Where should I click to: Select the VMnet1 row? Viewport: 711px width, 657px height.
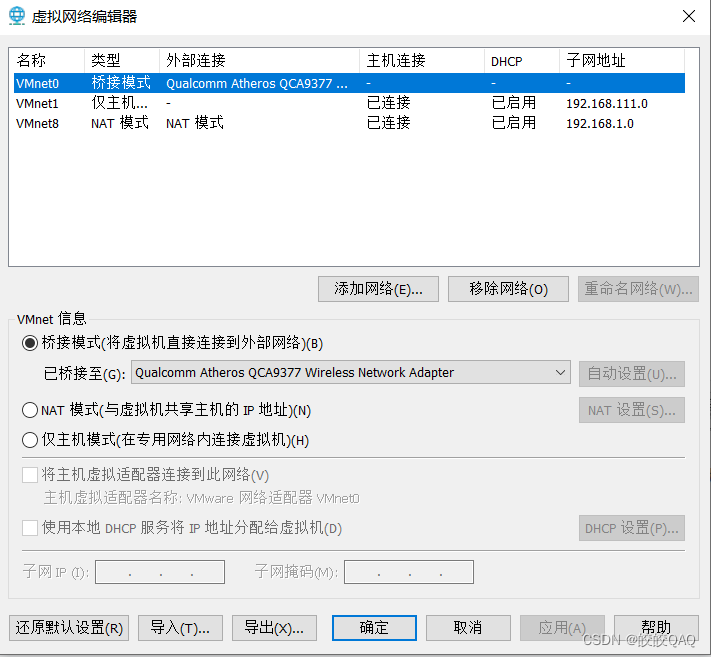pyautogui.click(x=349, y=103)
